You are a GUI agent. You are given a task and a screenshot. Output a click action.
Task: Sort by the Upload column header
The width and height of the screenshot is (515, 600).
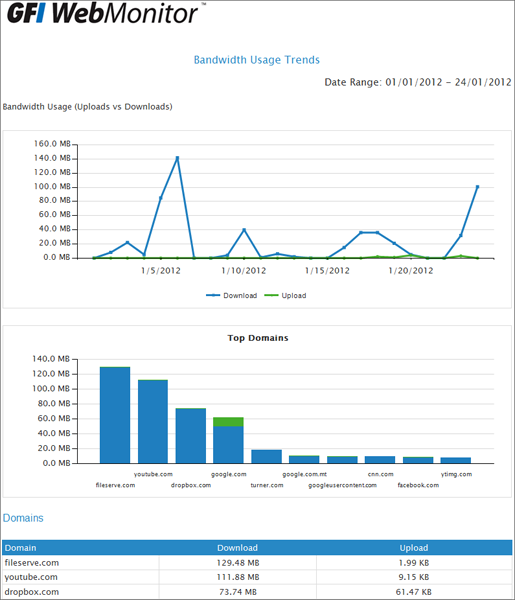pos(414,548)
